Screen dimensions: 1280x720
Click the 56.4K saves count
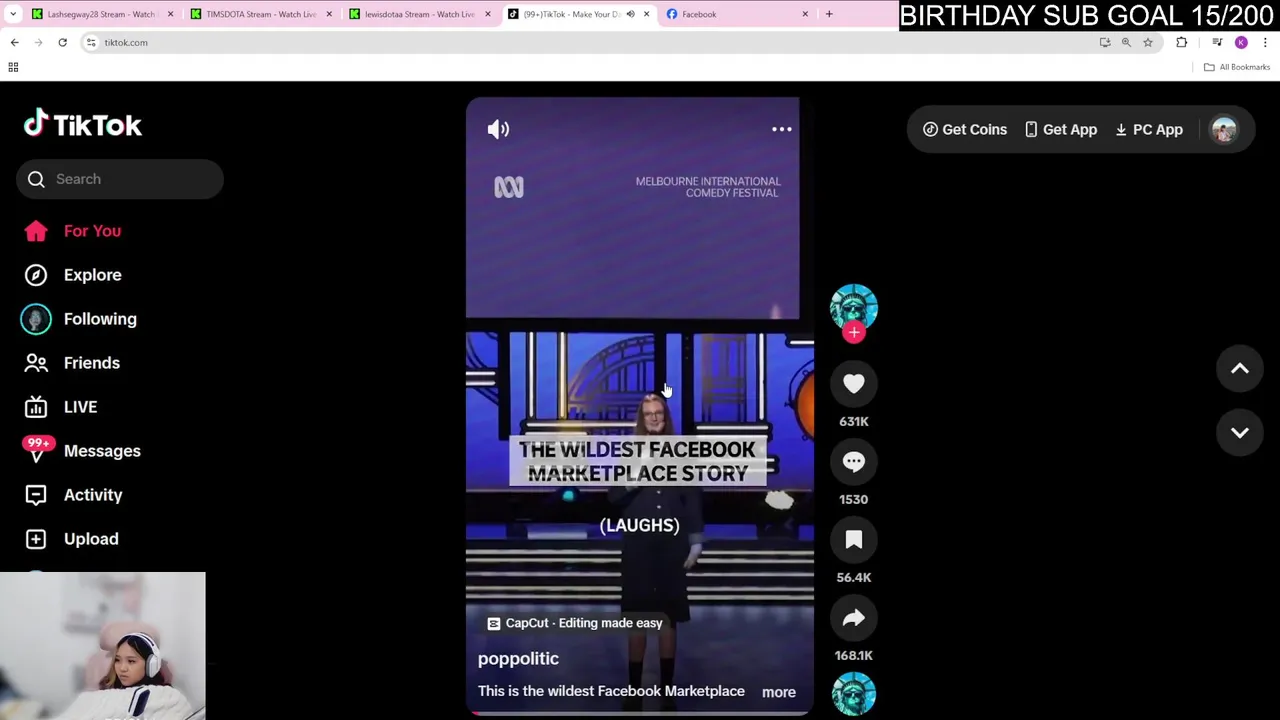click(854, 577)
